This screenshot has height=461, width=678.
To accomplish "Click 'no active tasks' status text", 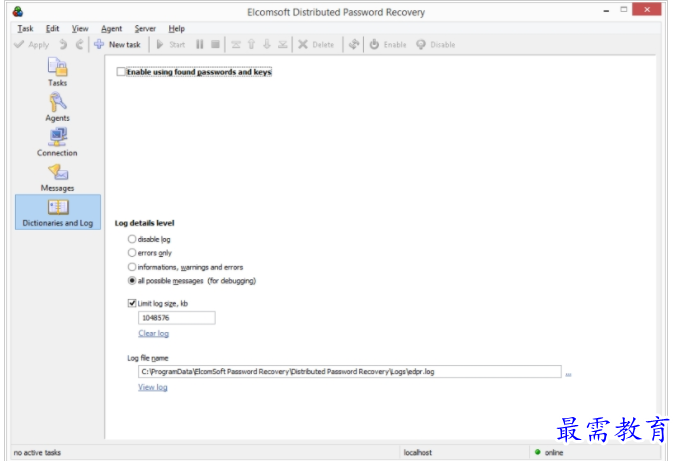I will [37, 452].
